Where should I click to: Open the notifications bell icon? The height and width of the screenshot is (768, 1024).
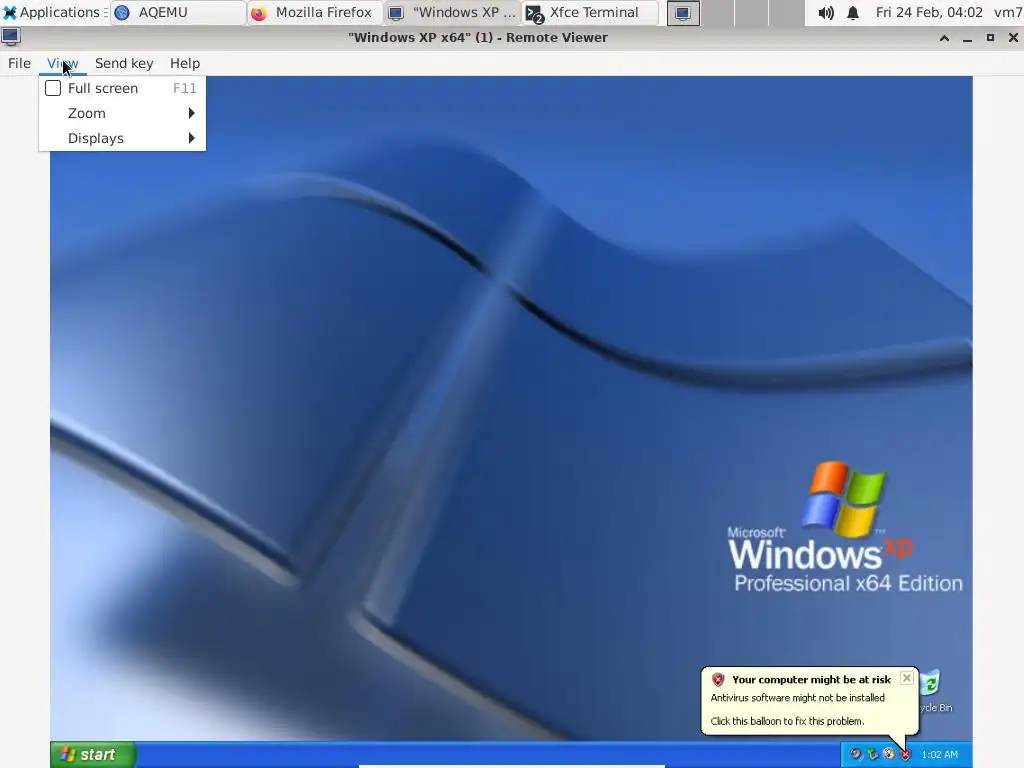click(853, 12)
